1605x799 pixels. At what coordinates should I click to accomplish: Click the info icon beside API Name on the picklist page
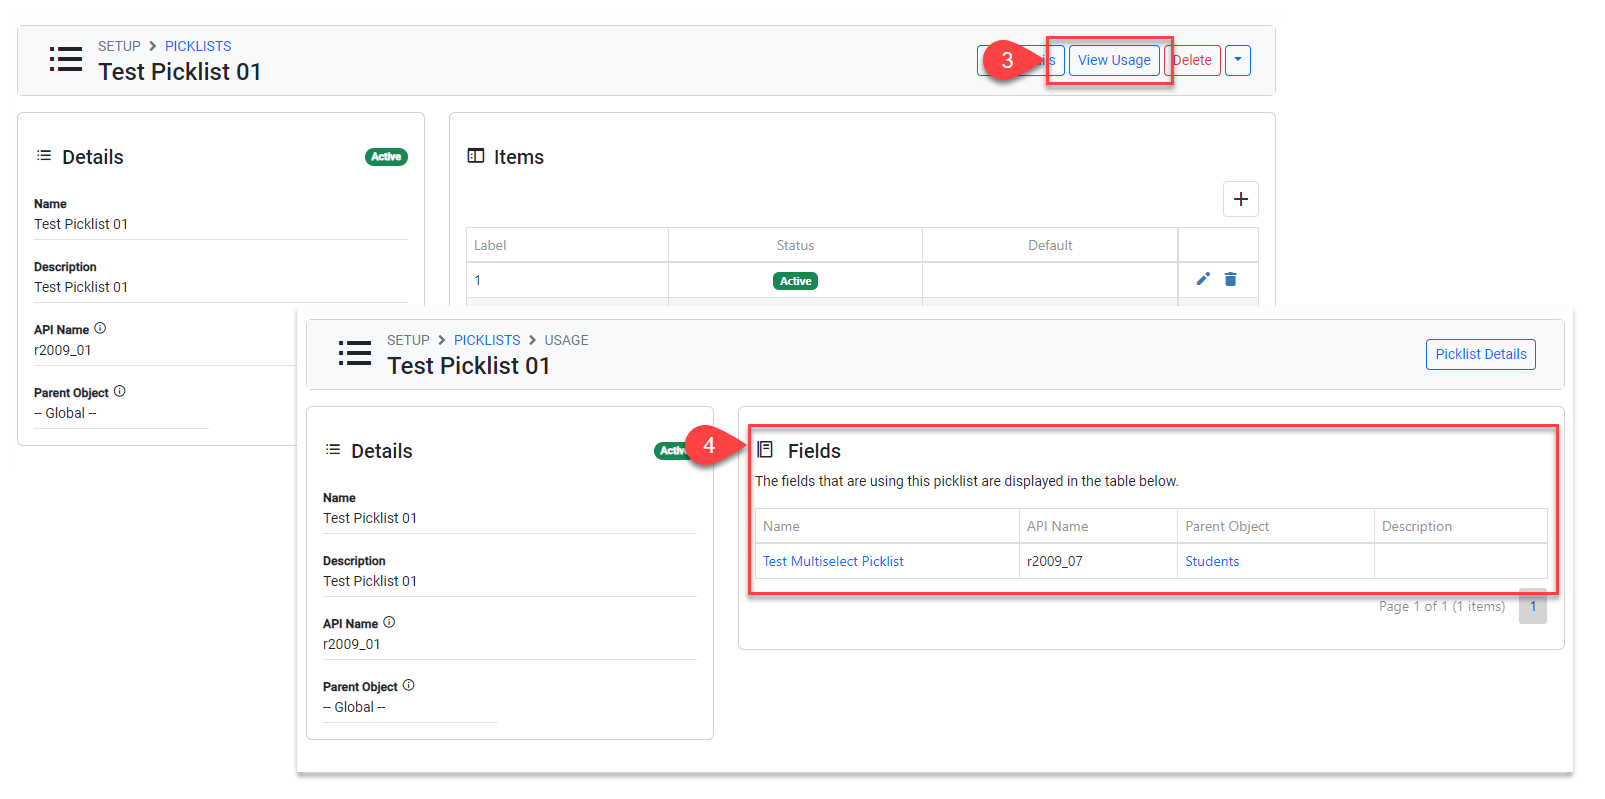click(x=100, y=328)
